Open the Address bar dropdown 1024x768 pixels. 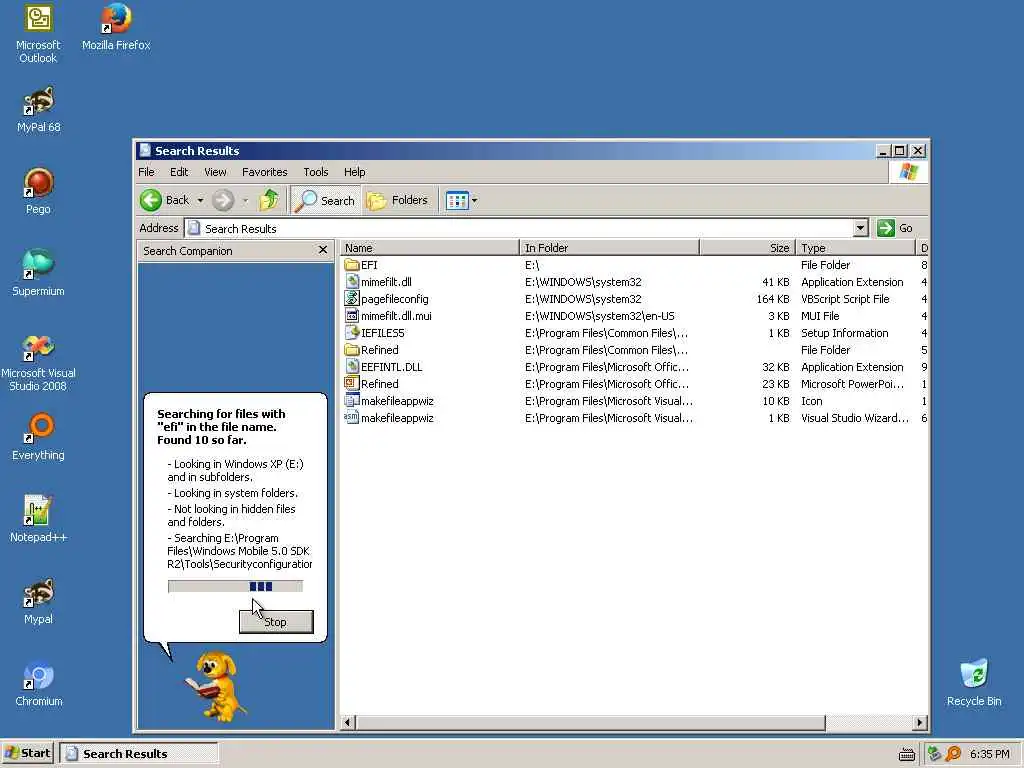pyautogui.click(x=861, y=228)
